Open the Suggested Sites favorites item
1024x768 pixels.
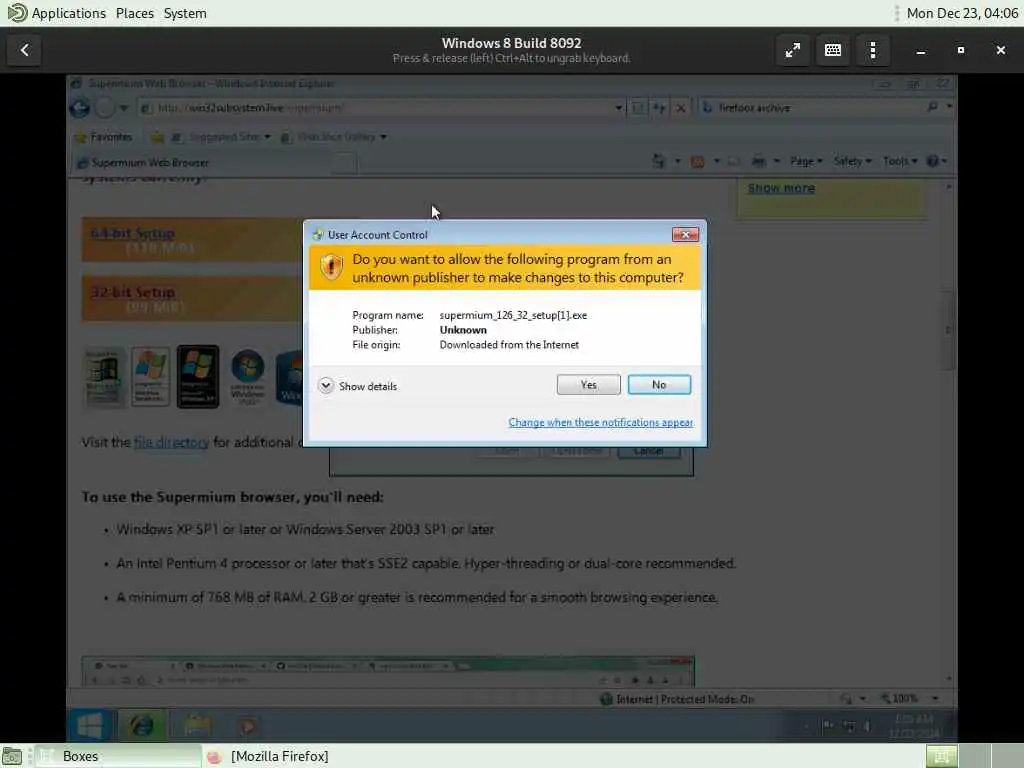point(221,137)
